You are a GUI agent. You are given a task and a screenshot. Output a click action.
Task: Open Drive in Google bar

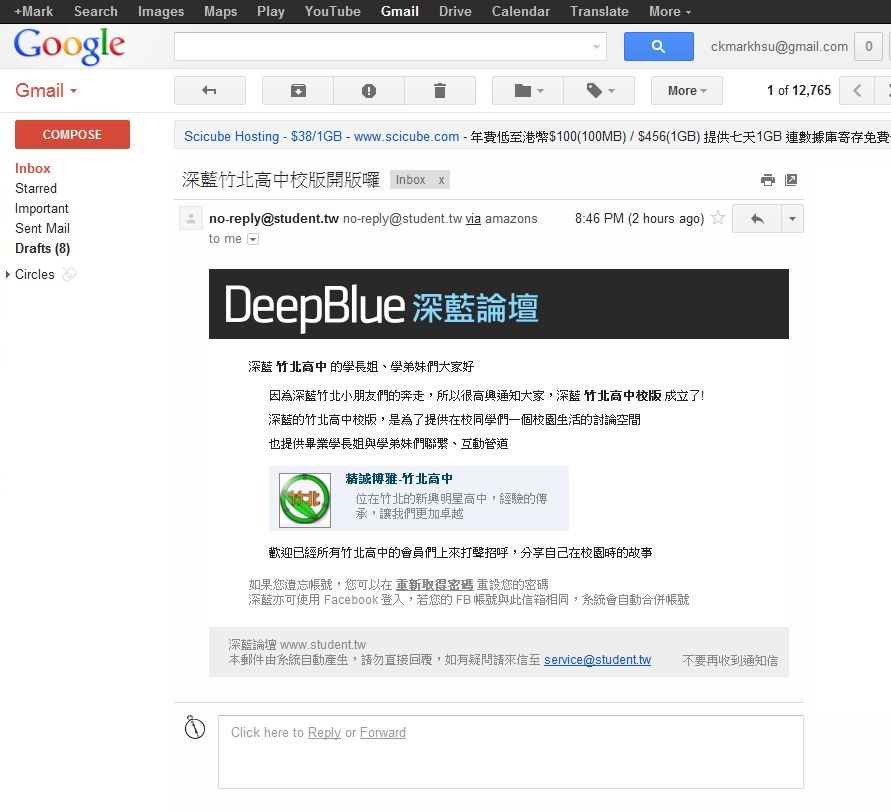[x=455, y=11]
